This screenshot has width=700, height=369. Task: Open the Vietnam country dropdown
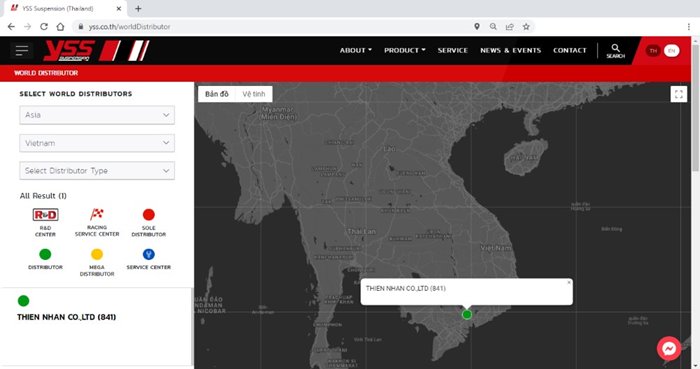97,143
